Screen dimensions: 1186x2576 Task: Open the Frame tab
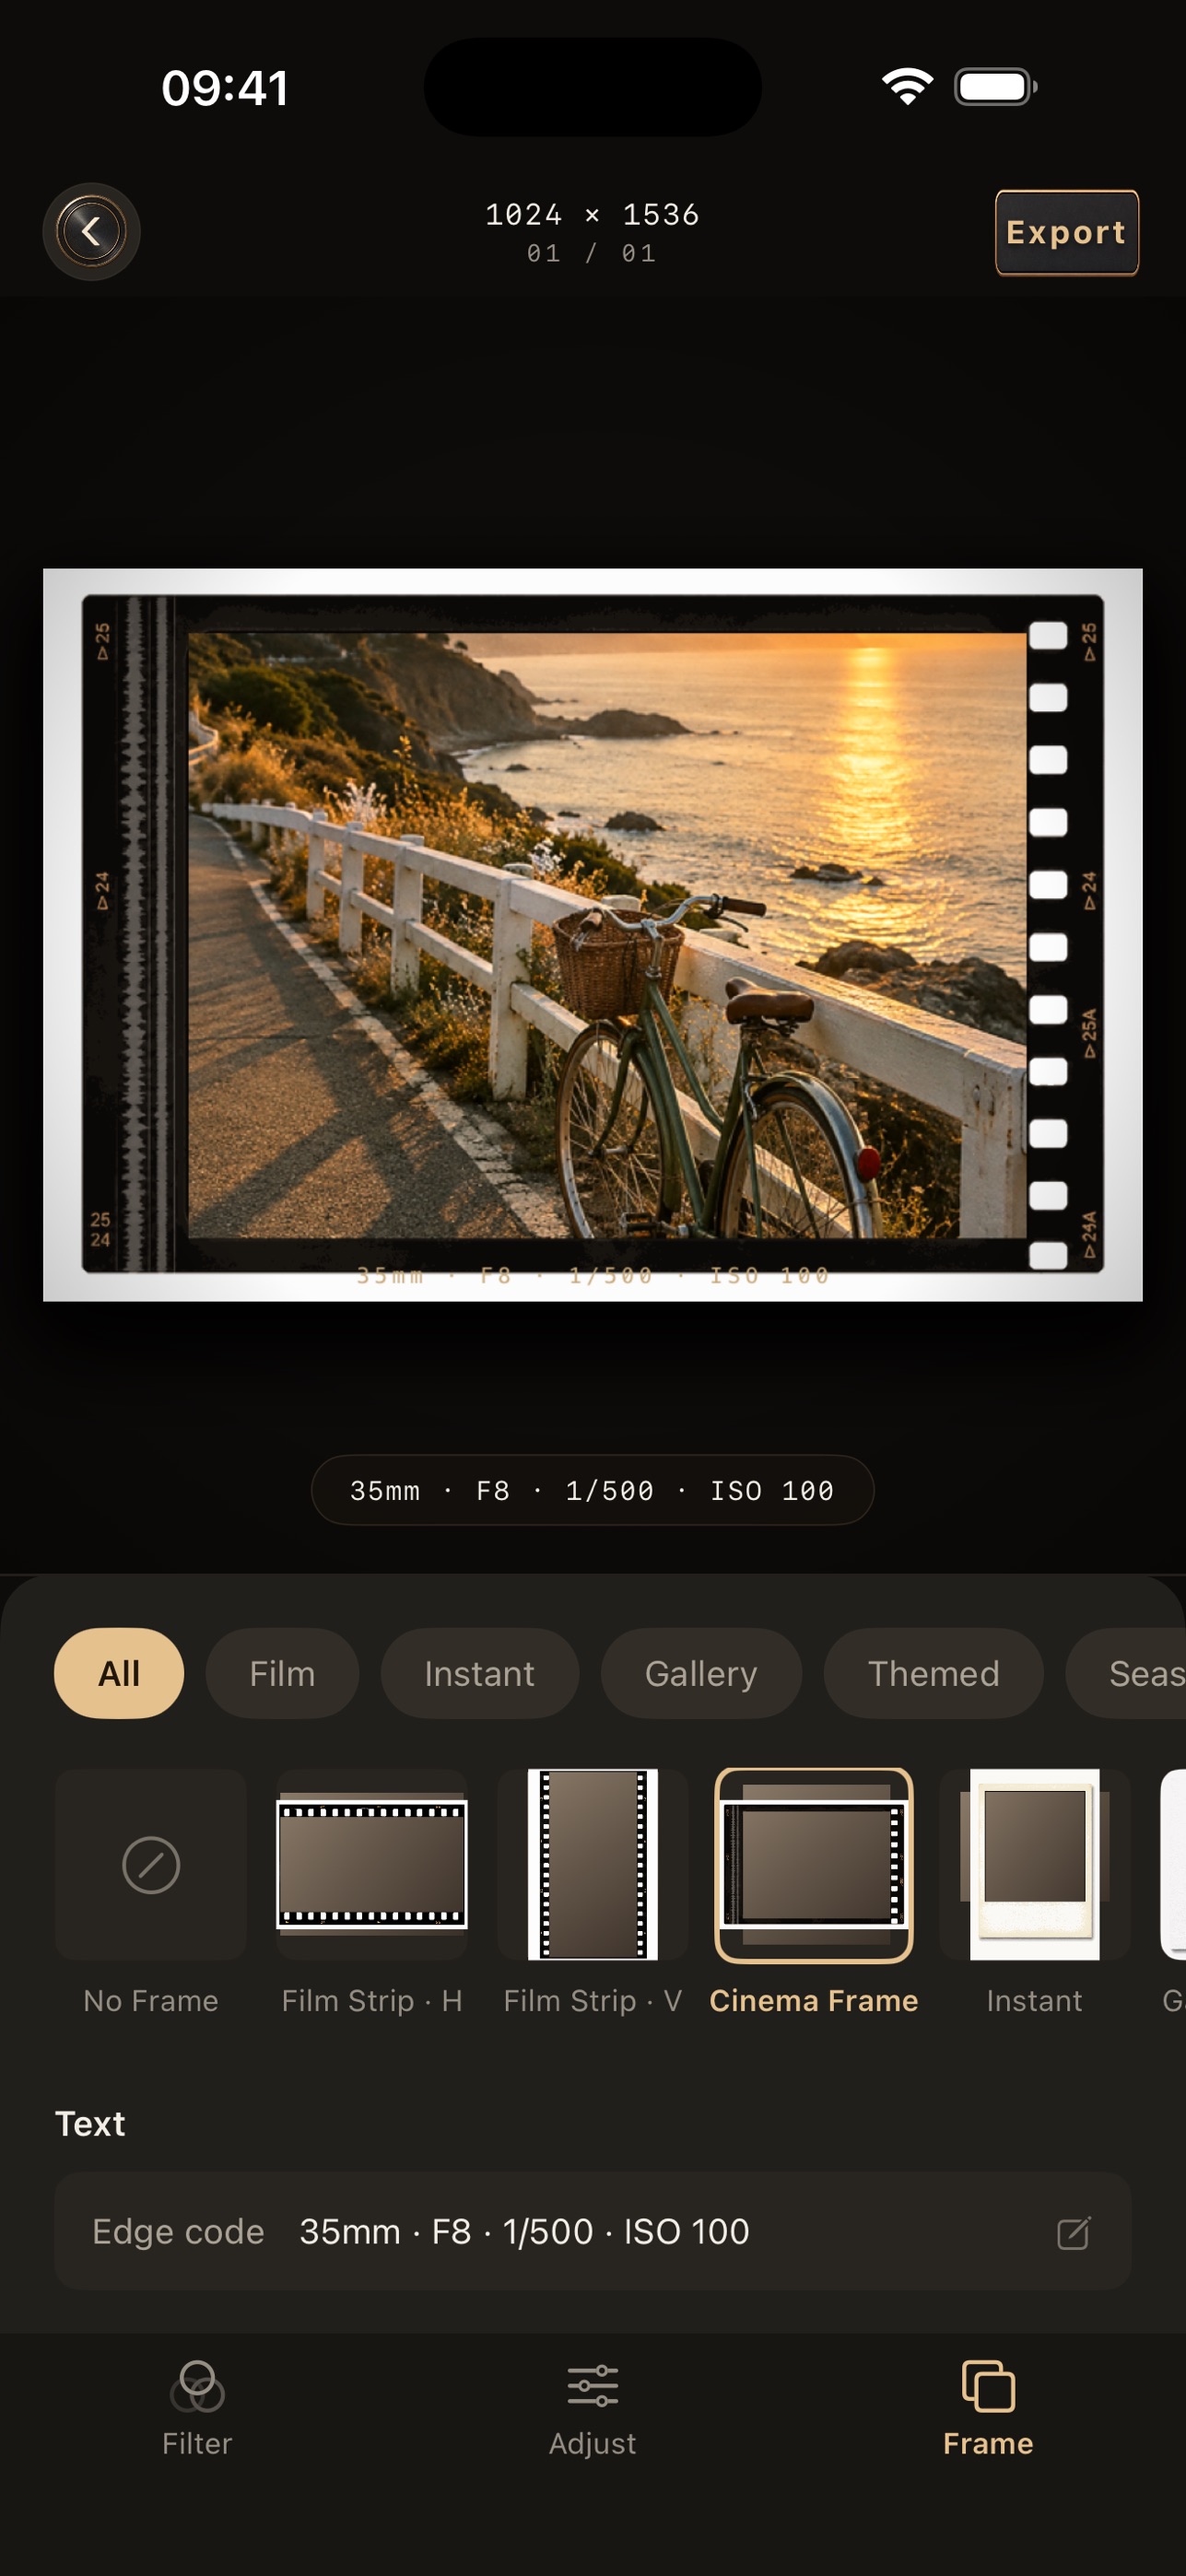click(x=988, y=2408)
